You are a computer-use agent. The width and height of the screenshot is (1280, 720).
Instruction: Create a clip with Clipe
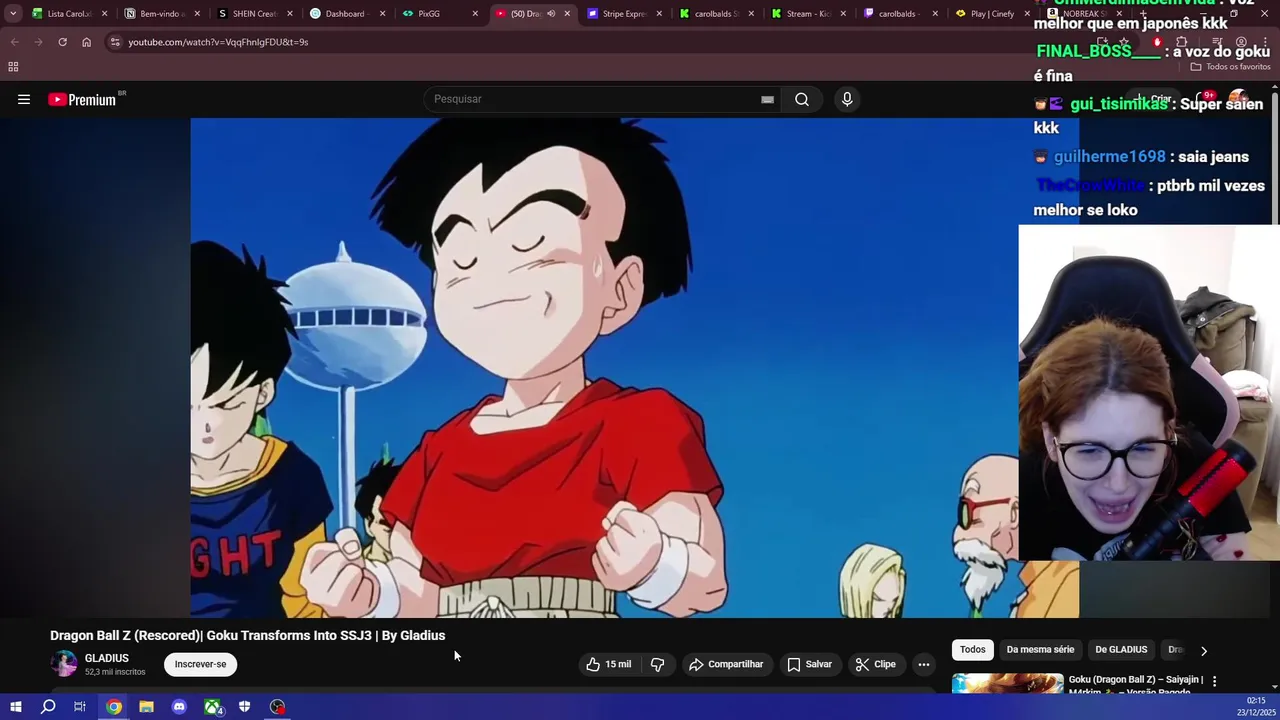(x=876, y=664)
